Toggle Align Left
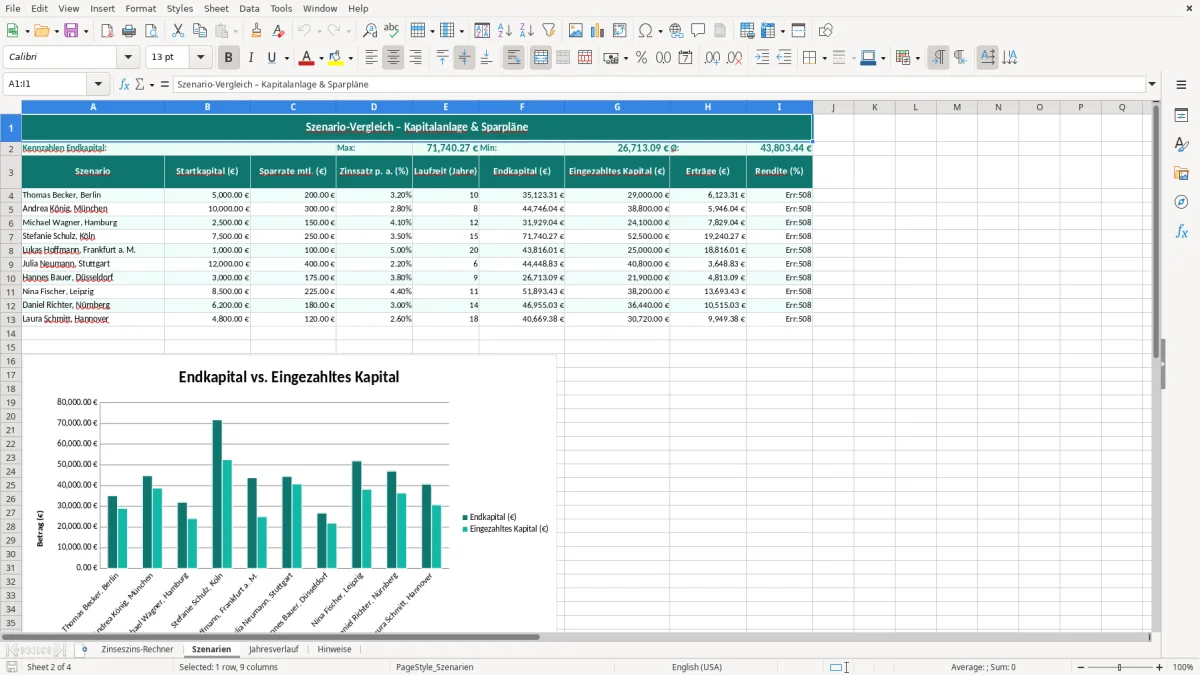Image resolution: width=1200 pixels, height=675 pixels. [x=371, y=58]
